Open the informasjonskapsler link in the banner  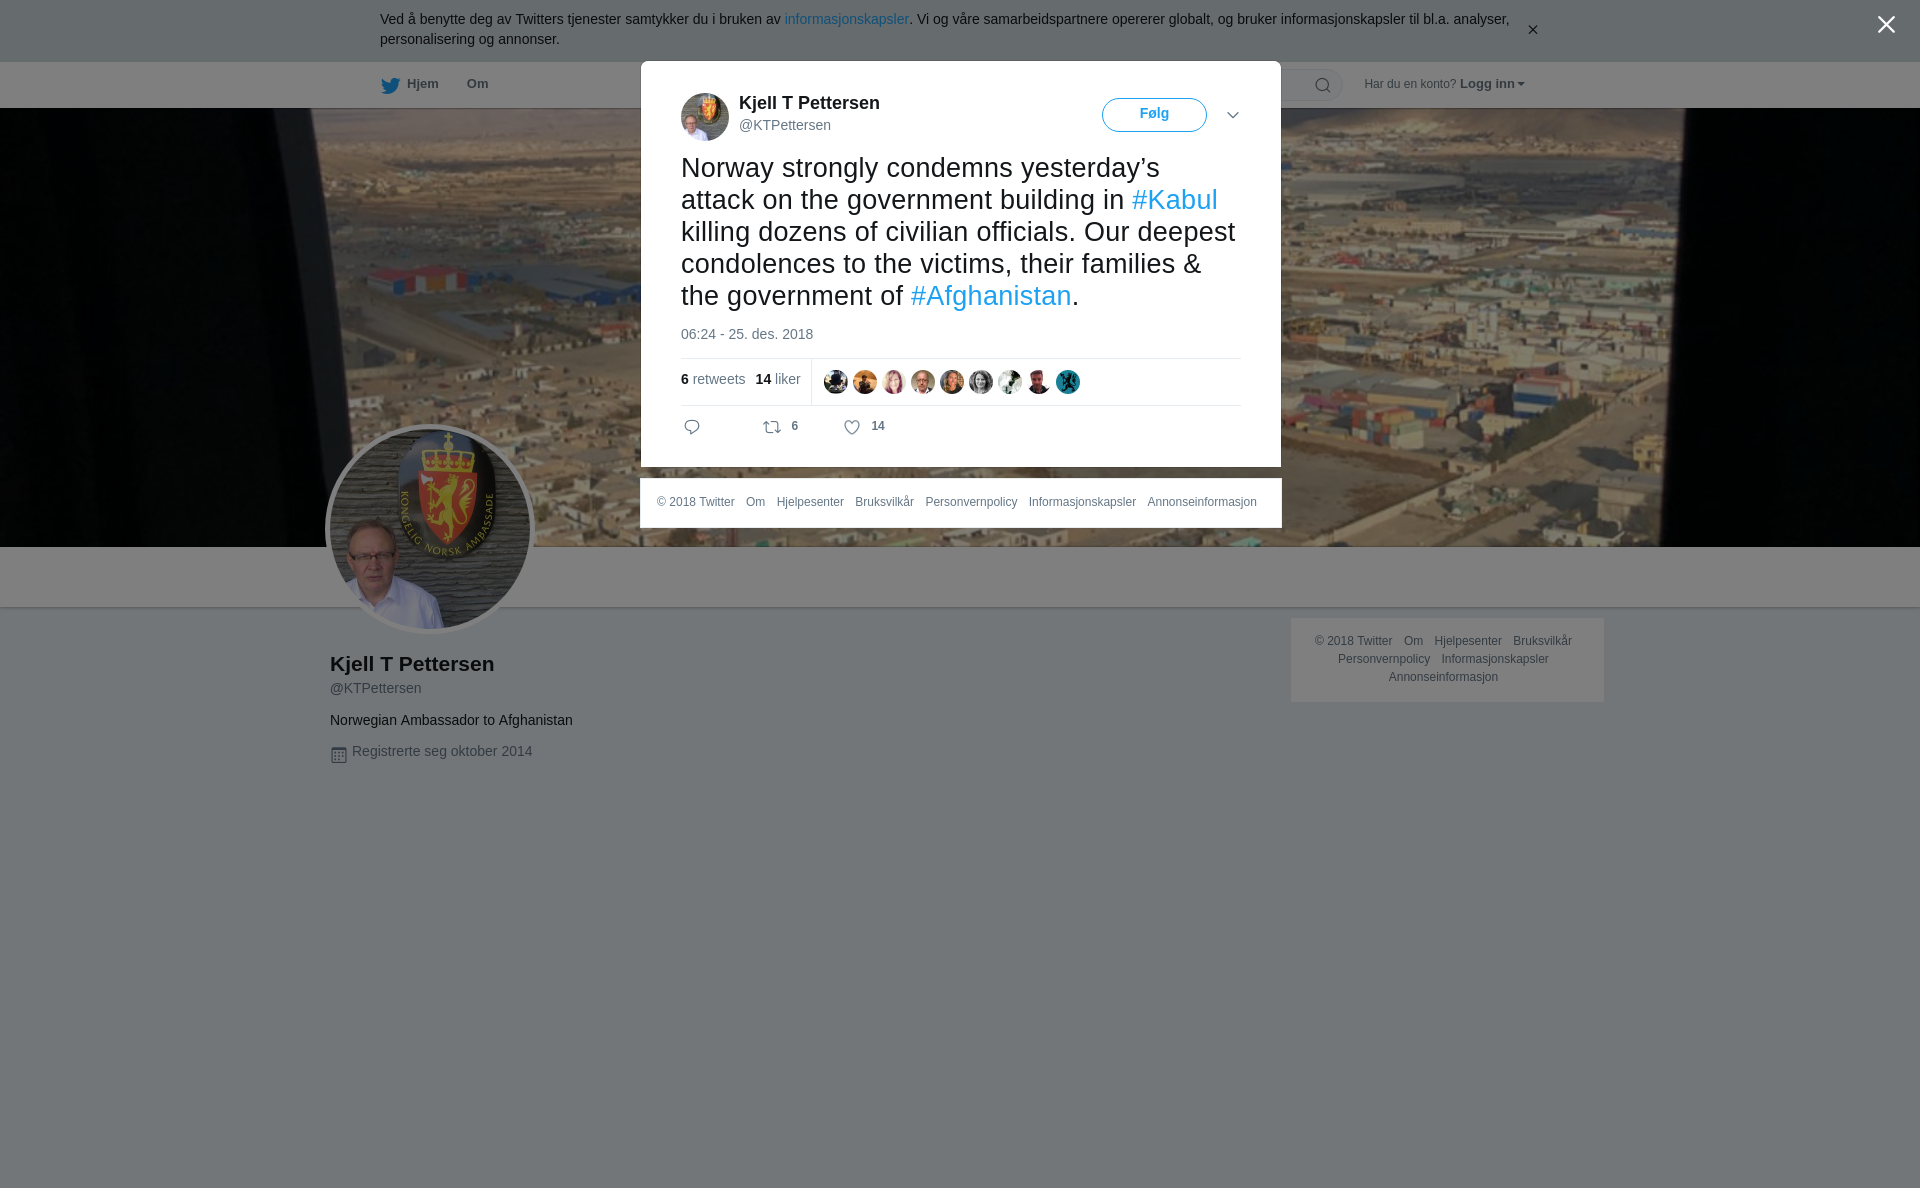click(x=846, y=19)
